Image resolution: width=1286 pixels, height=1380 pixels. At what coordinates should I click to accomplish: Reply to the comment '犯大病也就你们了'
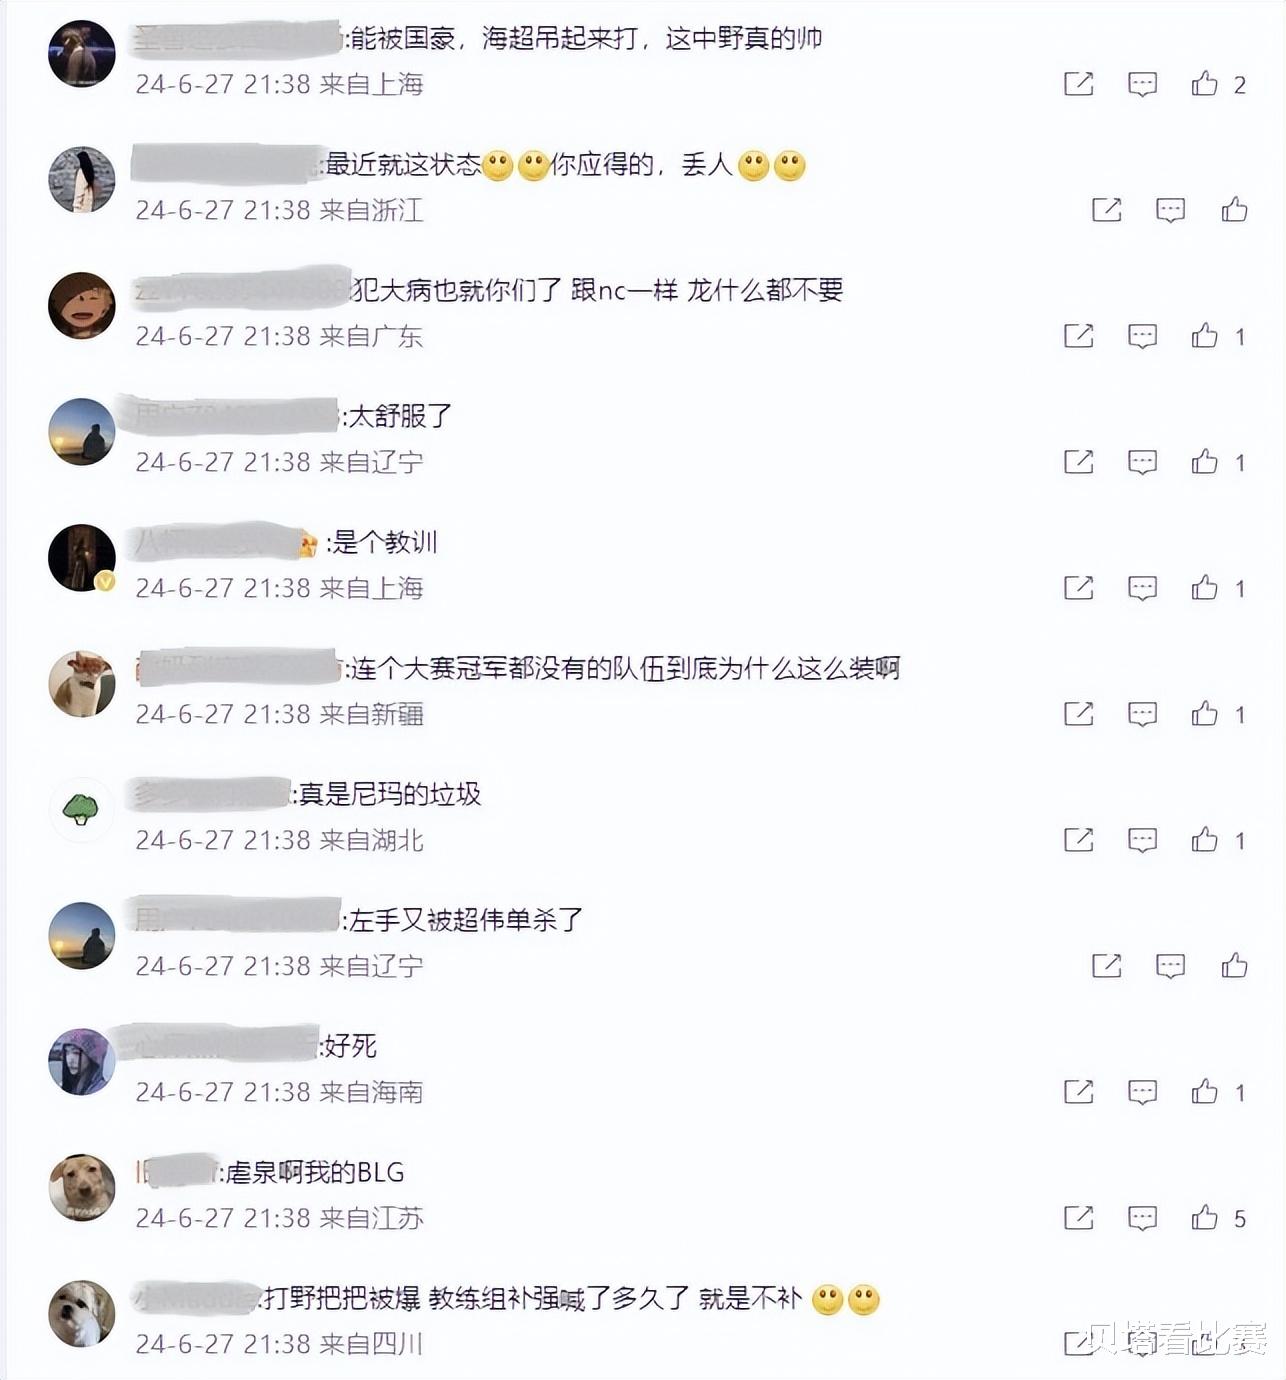tap(1142, 336)
